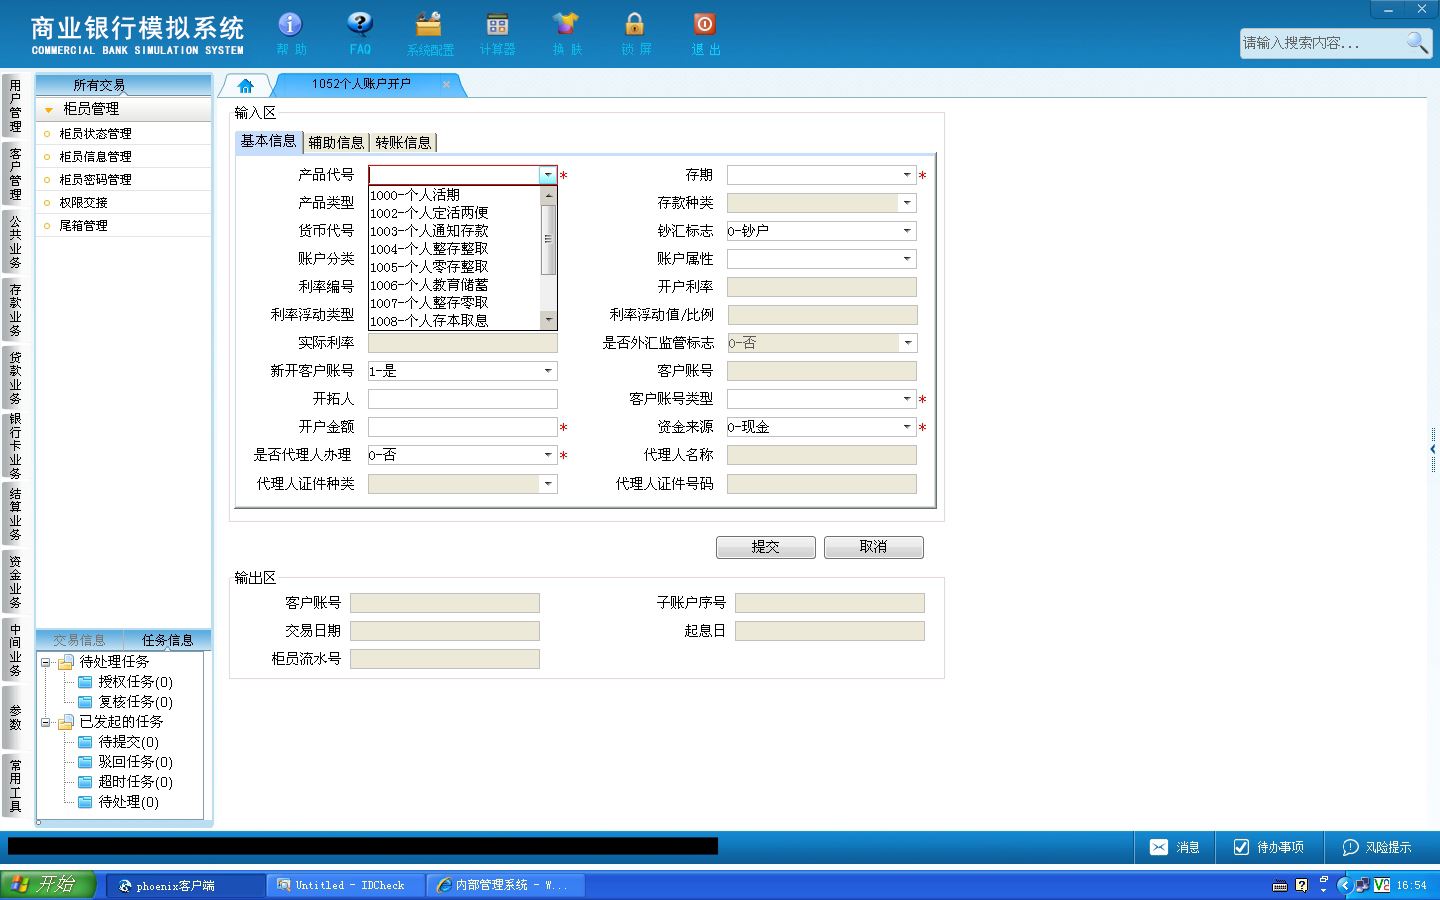This screenshot has width=1440, height=900.
Task: Click the product list scroll-down arrow
Action: (548, 320)
